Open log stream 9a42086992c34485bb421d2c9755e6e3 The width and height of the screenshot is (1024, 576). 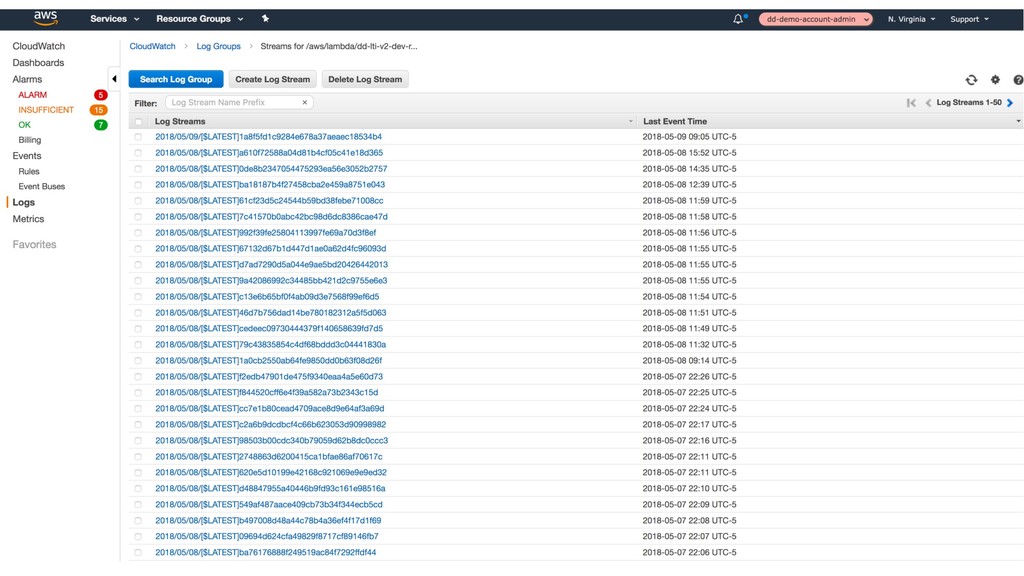click(x=271, y=281)
